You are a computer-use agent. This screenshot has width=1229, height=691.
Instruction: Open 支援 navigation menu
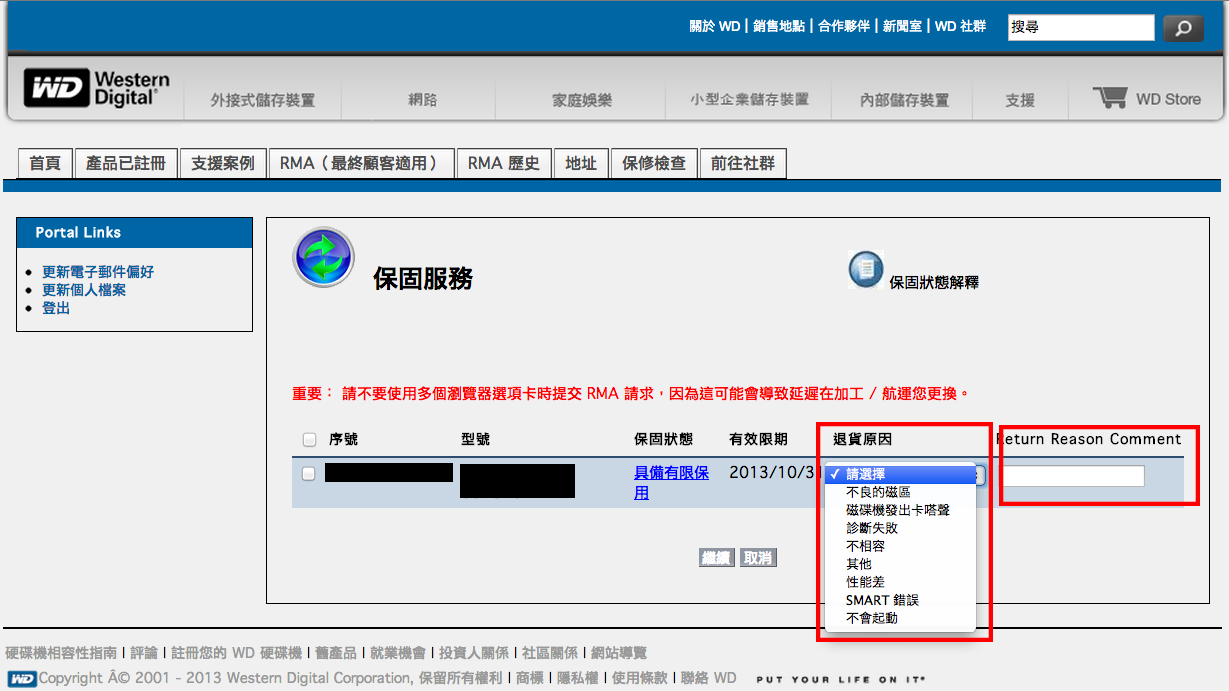click(x=1020, y=100)
